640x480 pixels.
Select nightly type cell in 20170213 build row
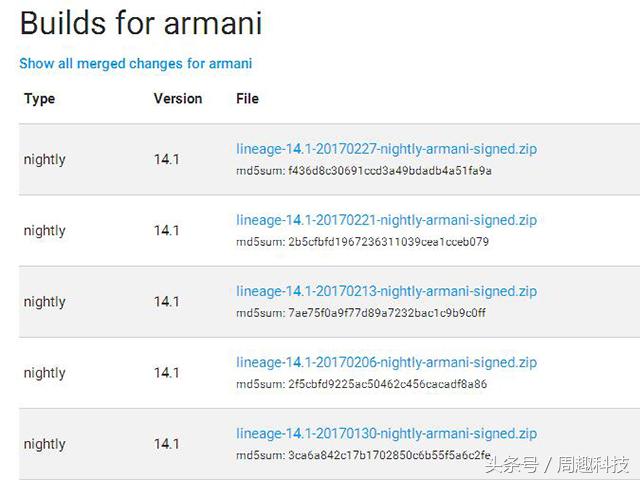[x=44, y=301]
